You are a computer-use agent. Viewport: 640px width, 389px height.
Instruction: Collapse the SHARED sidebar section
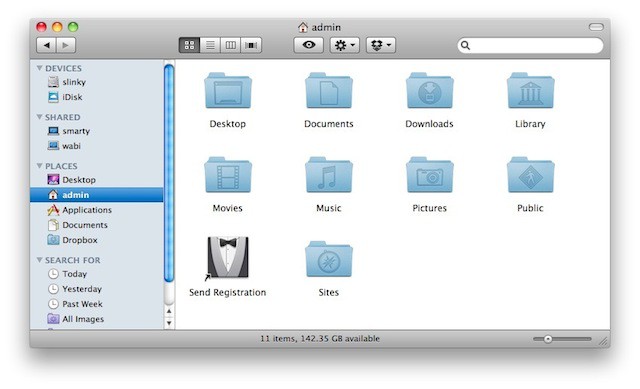pyautogui.click(x=40, y=117)
